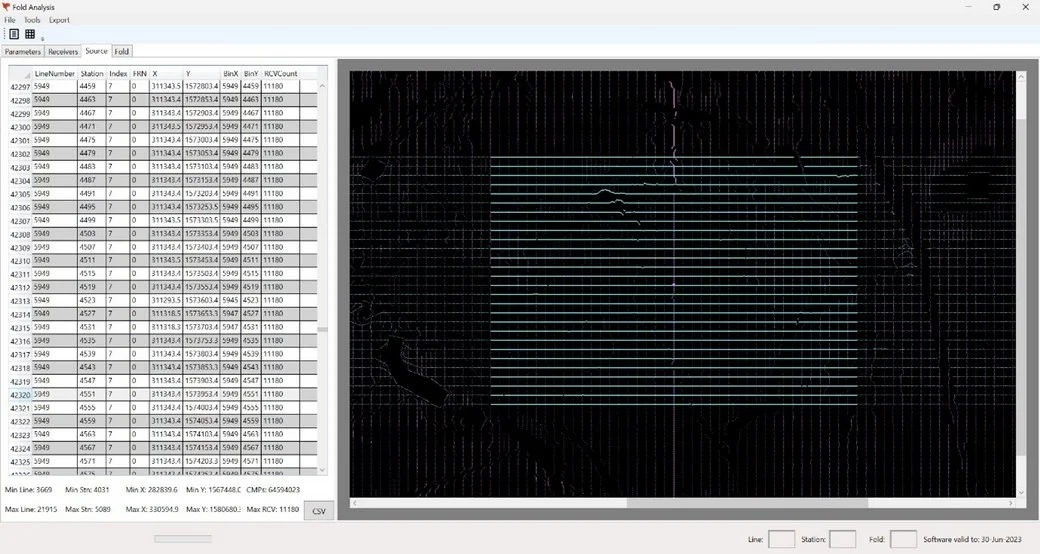Click Software valid to: 30-Jun-2023 text
Screen dimensions: 1040x554
972,539
